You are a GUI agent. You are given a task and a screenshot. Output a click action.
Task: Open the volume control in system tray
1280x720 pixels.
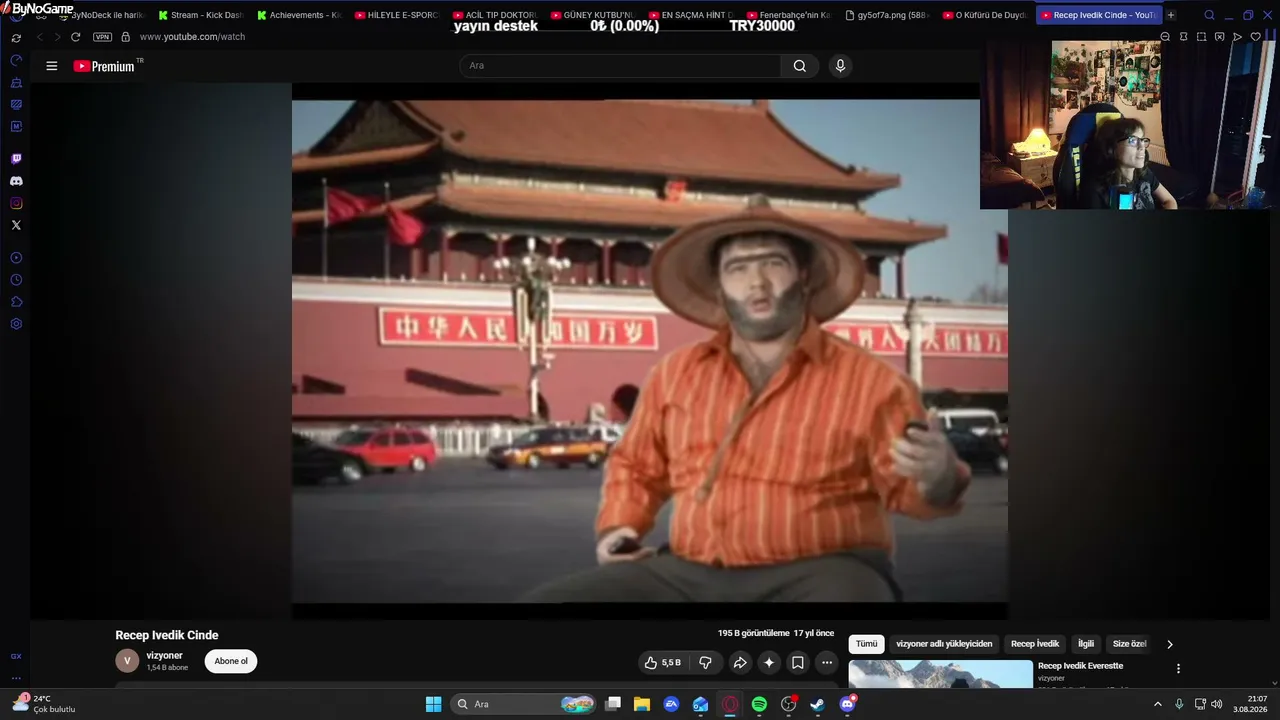click(x=1217, y=704)
